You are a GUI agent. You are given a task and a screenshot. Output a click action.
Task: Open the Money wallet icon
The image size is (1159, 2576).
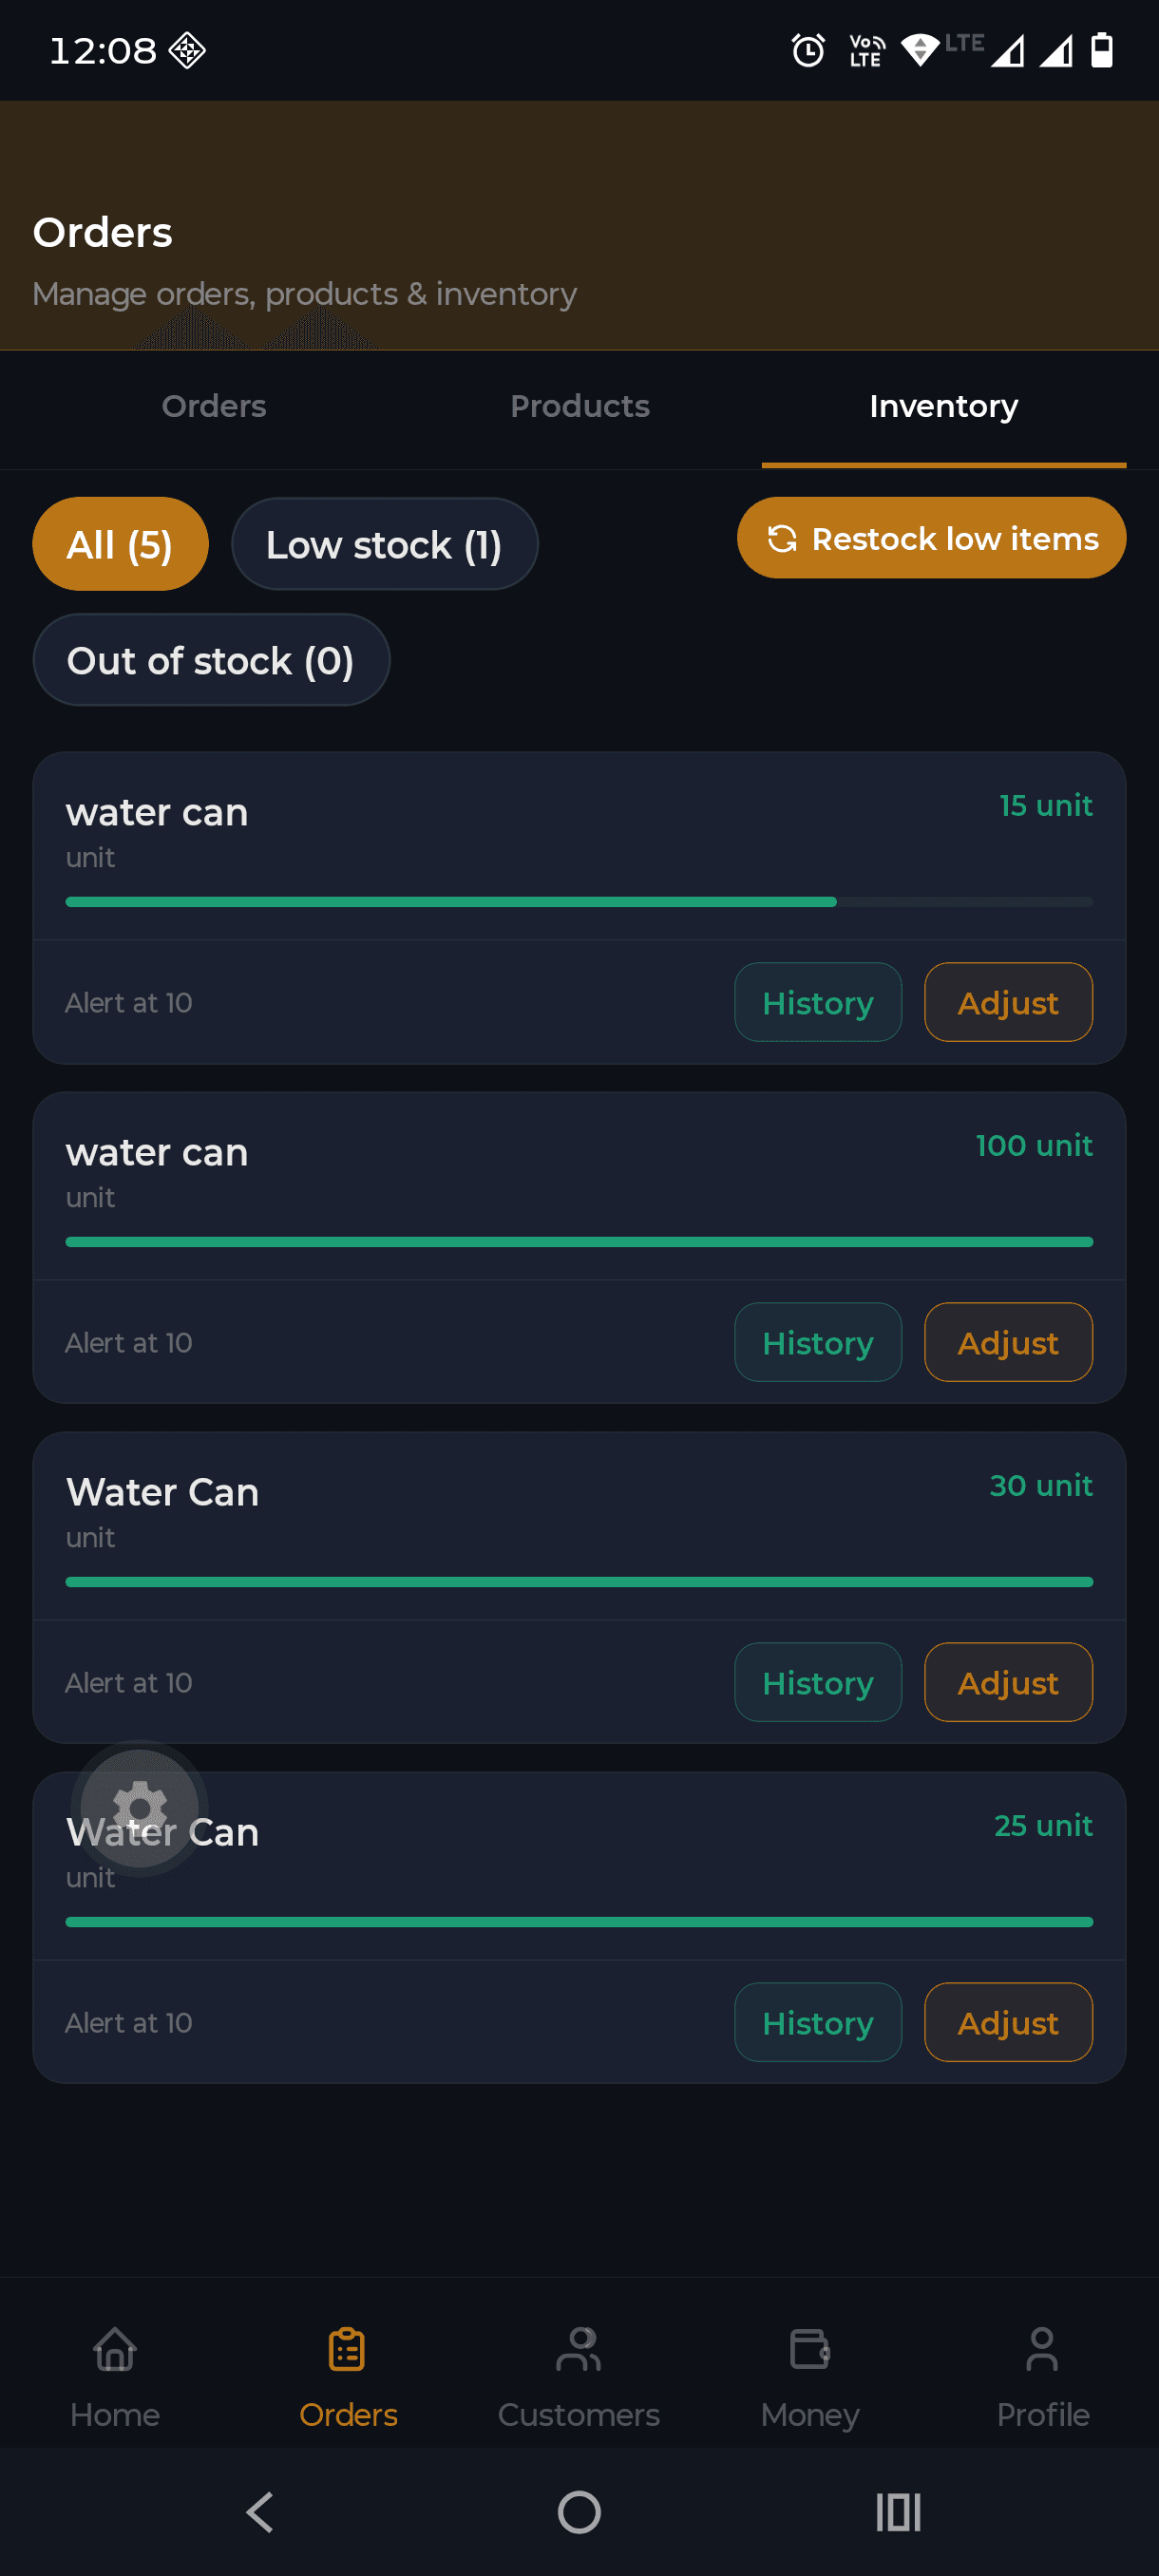pyautogui.click(x=809, y=2349)
